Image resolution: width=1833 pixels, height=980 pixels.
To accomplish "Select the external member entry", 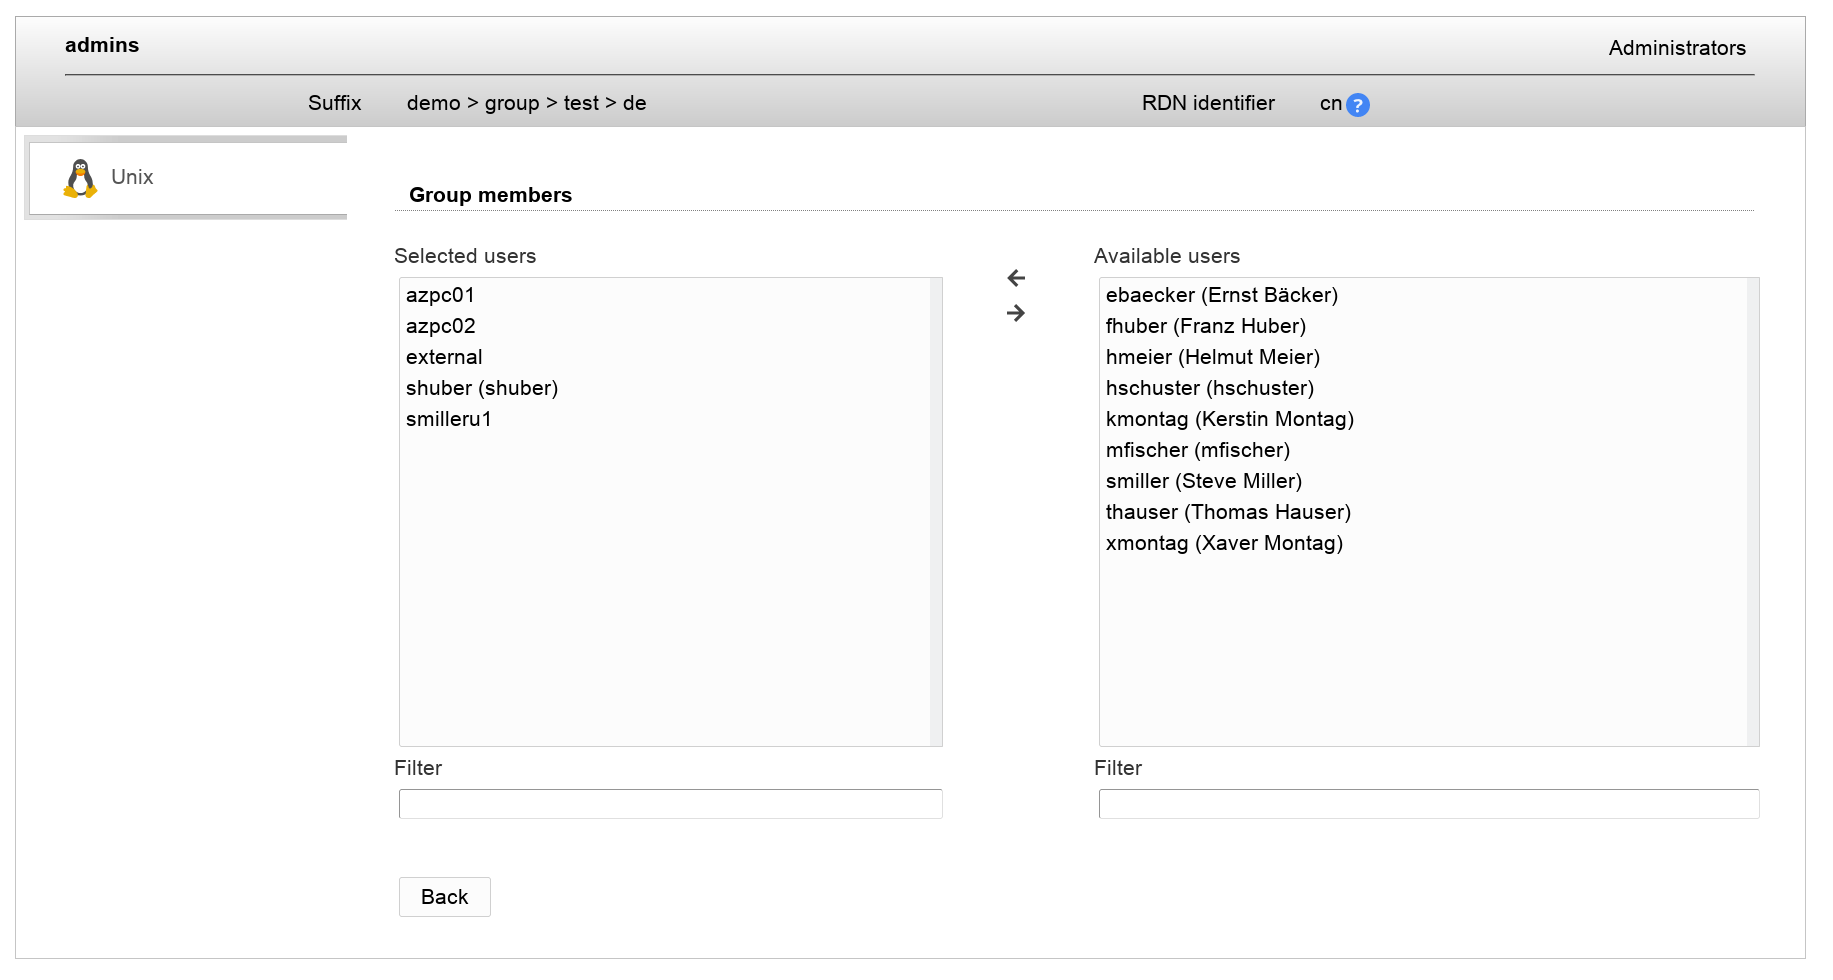I will 444,357.
